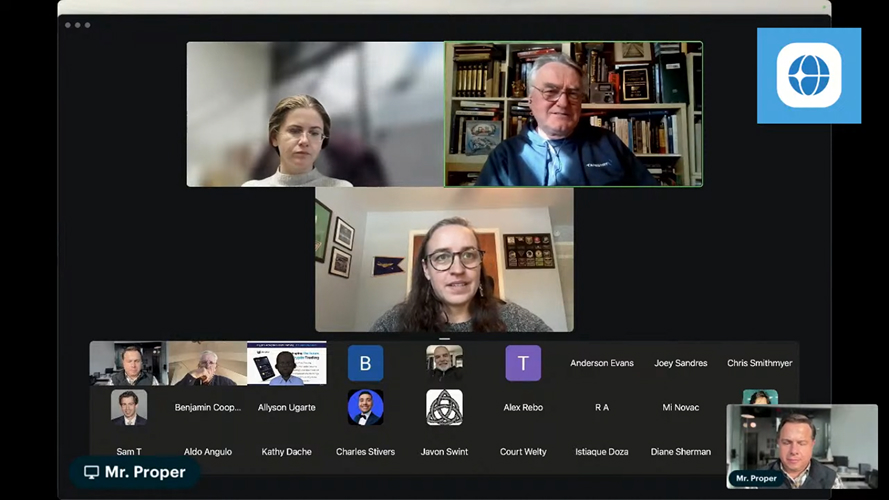Select the shared presentation slide thumbnail
Viewport: 889px width, 500px height.
286,363
